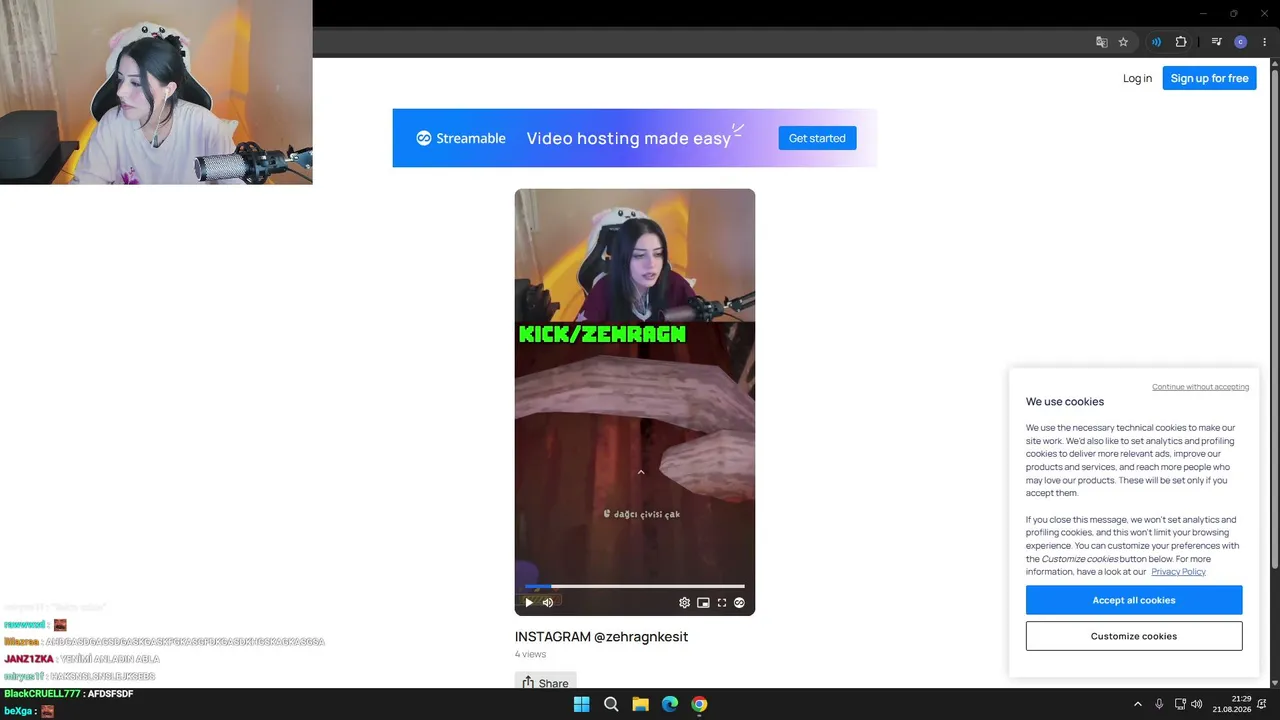This screenshot has height=720, width=1280.
Task: Click the blue sound-waves extension icon
Action: pyautogui.click(x=1156, y=42)
